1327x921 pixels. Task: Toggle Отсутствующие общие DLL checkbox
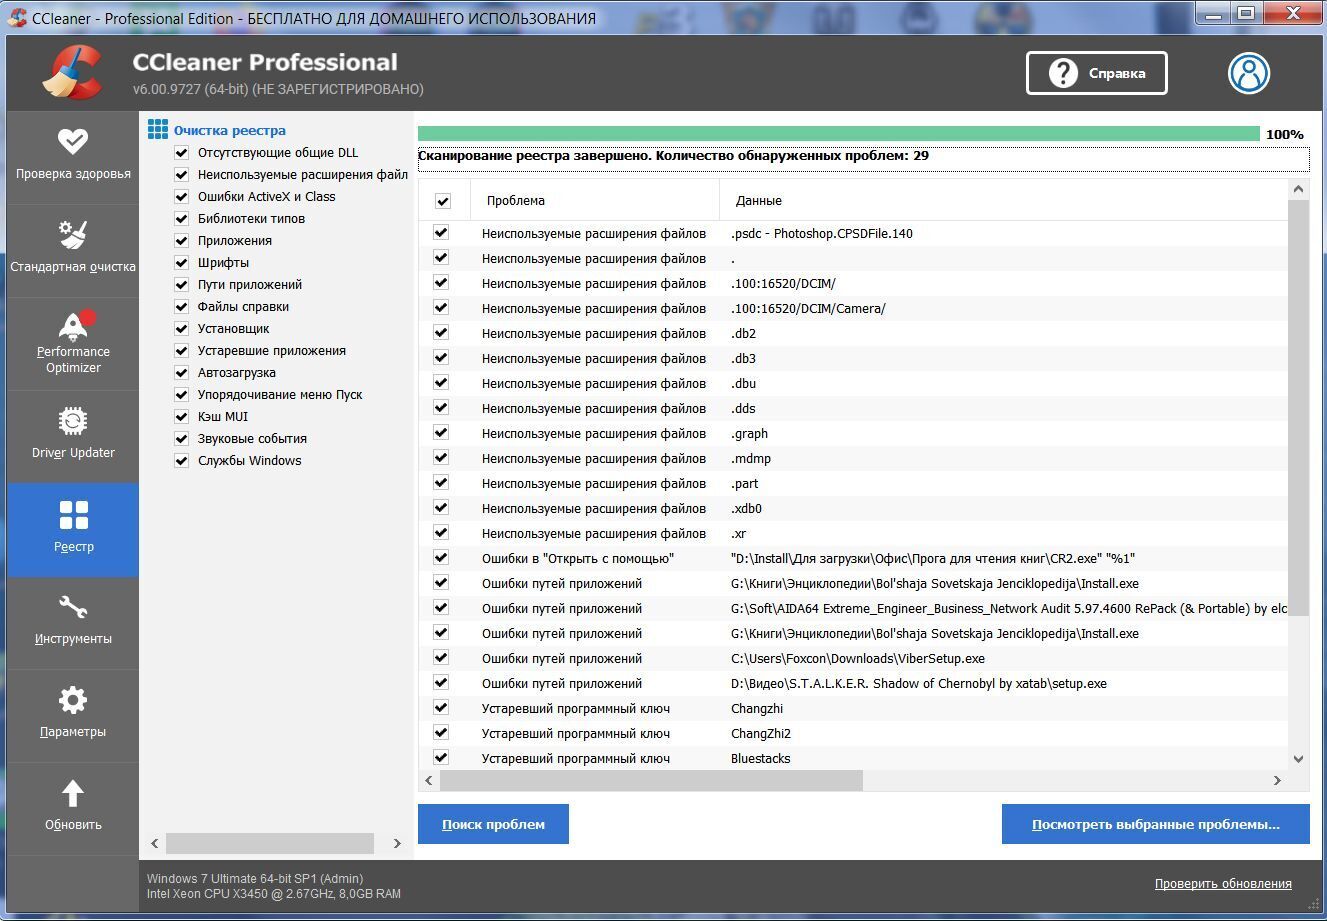pos(182,153)
